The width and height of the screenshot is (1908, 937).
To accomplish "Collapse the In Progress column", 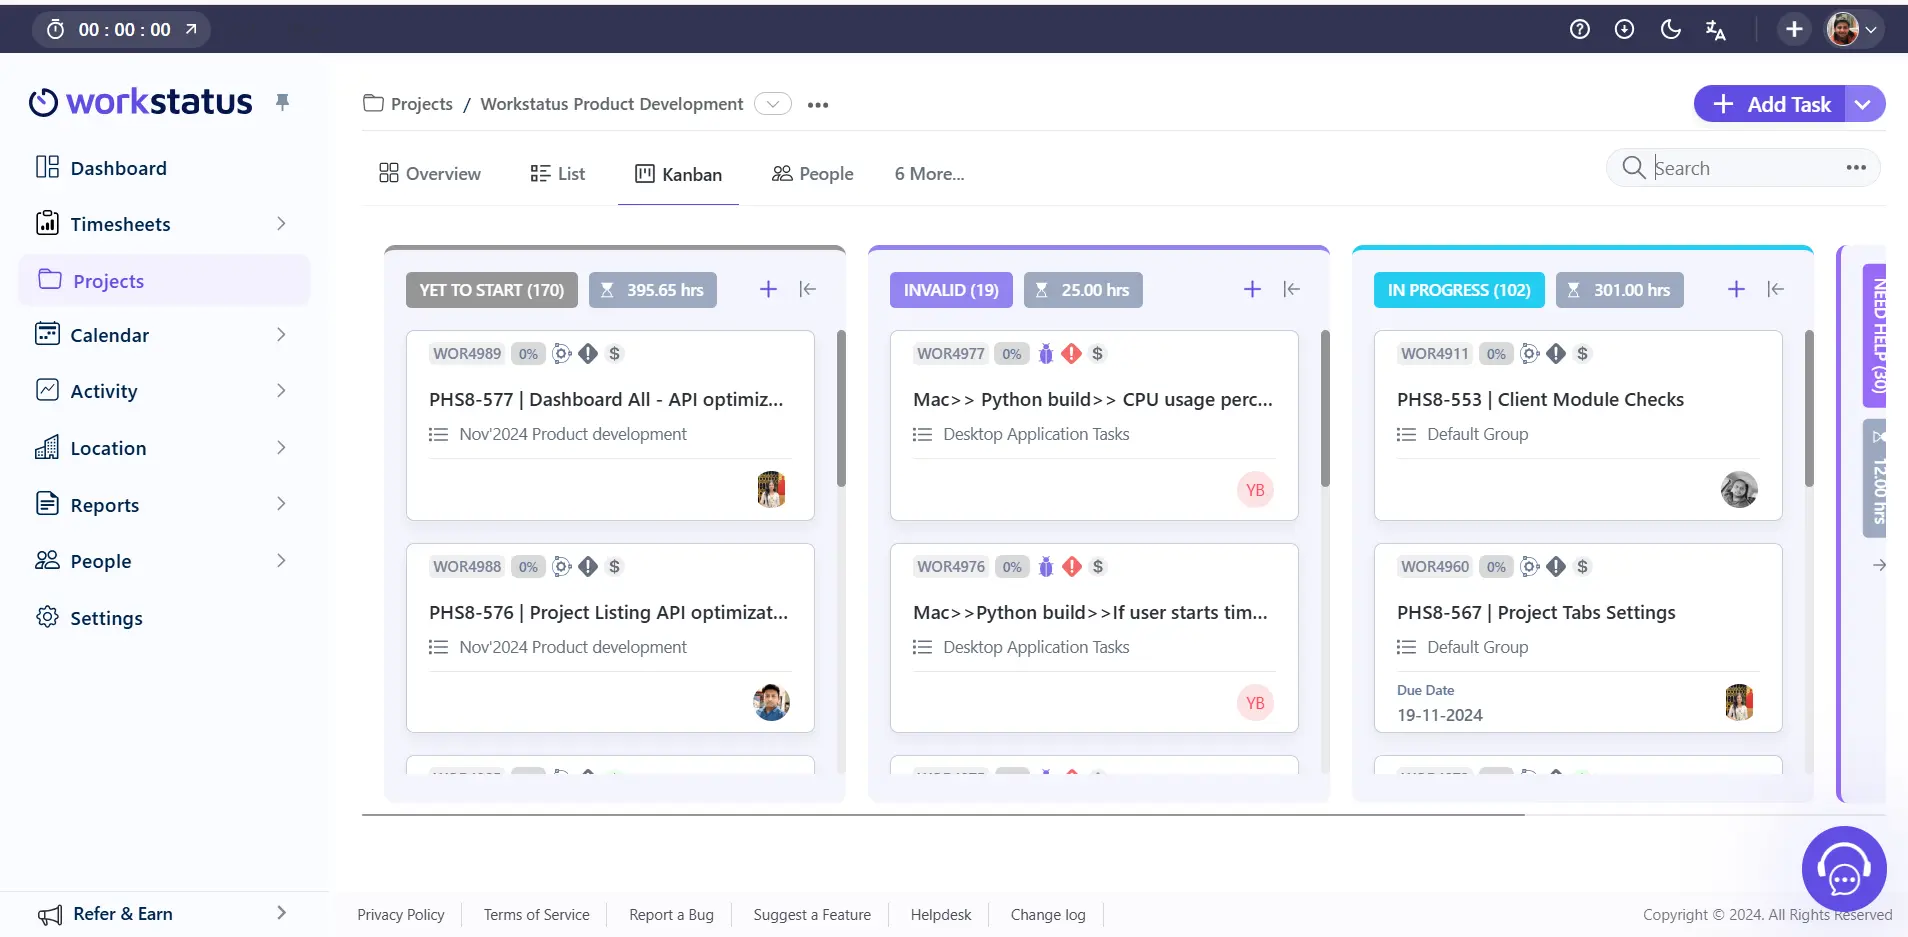I will (x=1776, y=289).
